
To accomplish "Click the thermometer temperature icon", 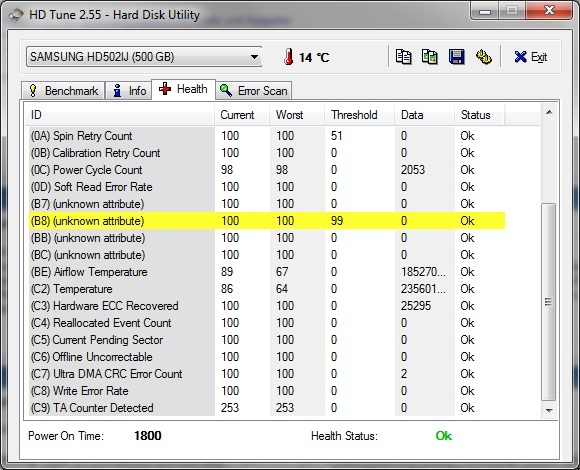I will (289, 57).
